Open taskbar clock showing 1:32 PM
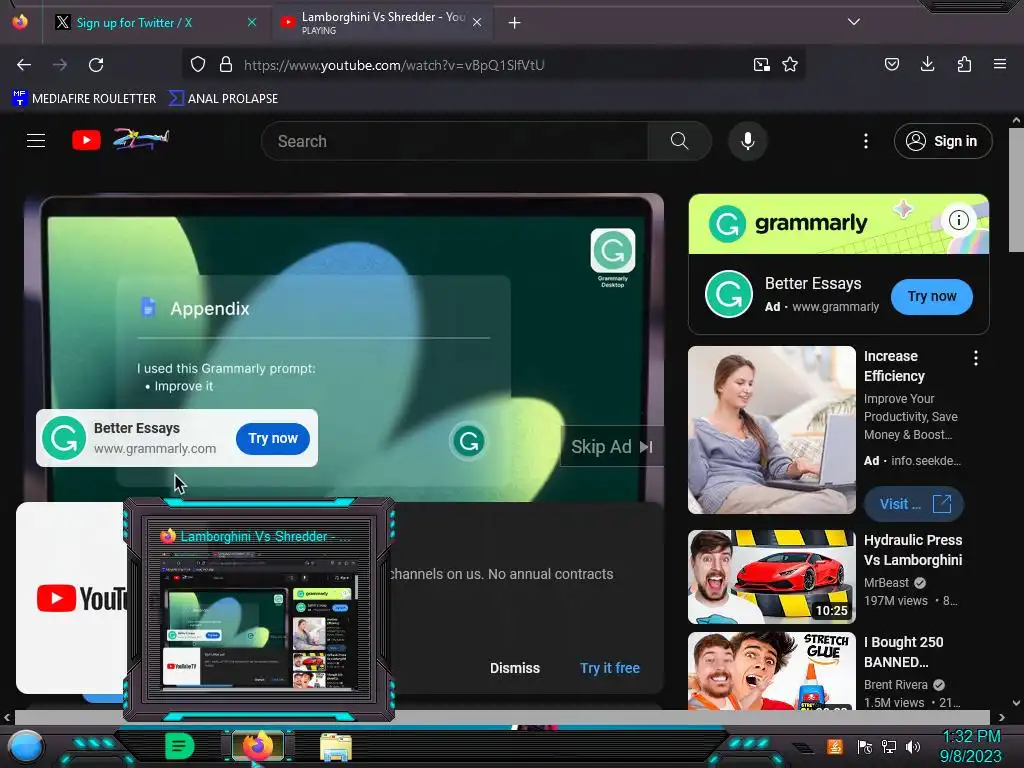Screen dimensions: 1024x768 coord(971,746)
